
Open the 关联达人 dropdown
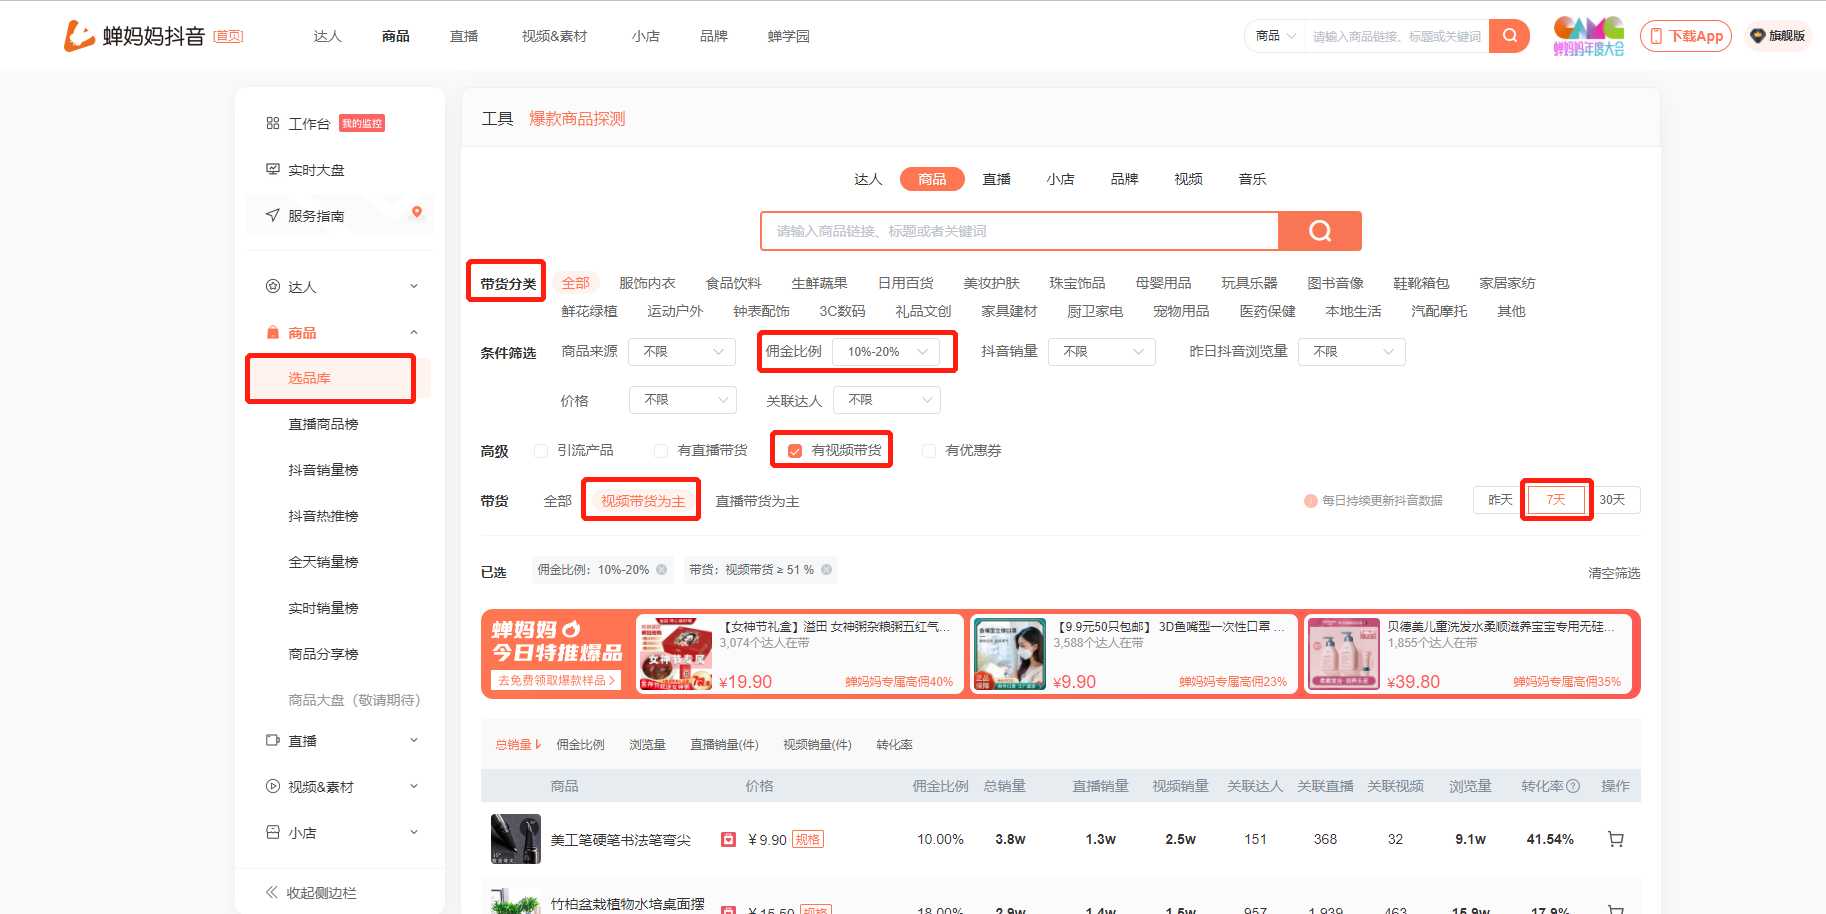tap(887, 400)
